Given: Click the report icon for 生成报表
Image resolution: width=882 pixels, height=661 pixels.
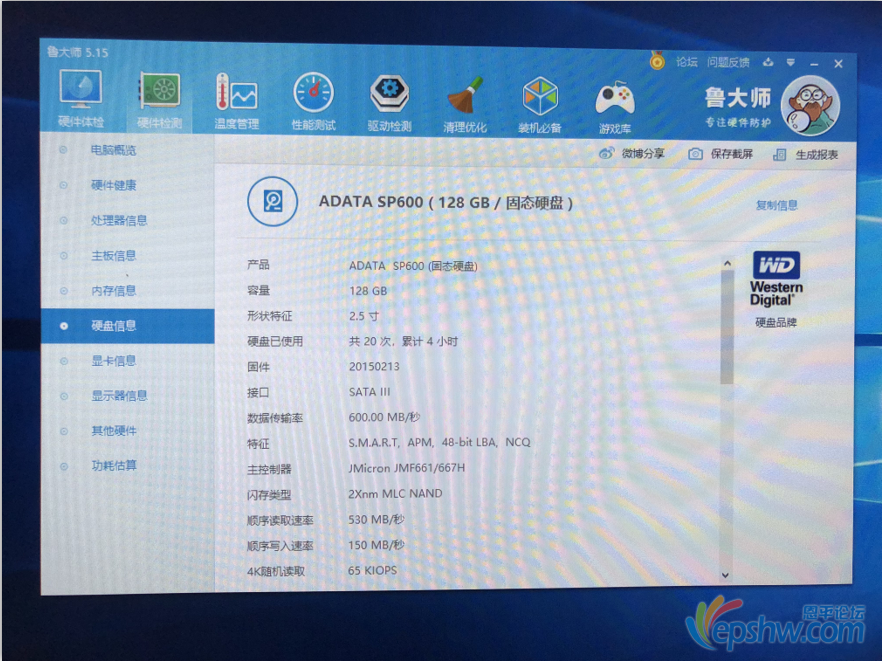Looking at the screenshot, I should 780,155.
